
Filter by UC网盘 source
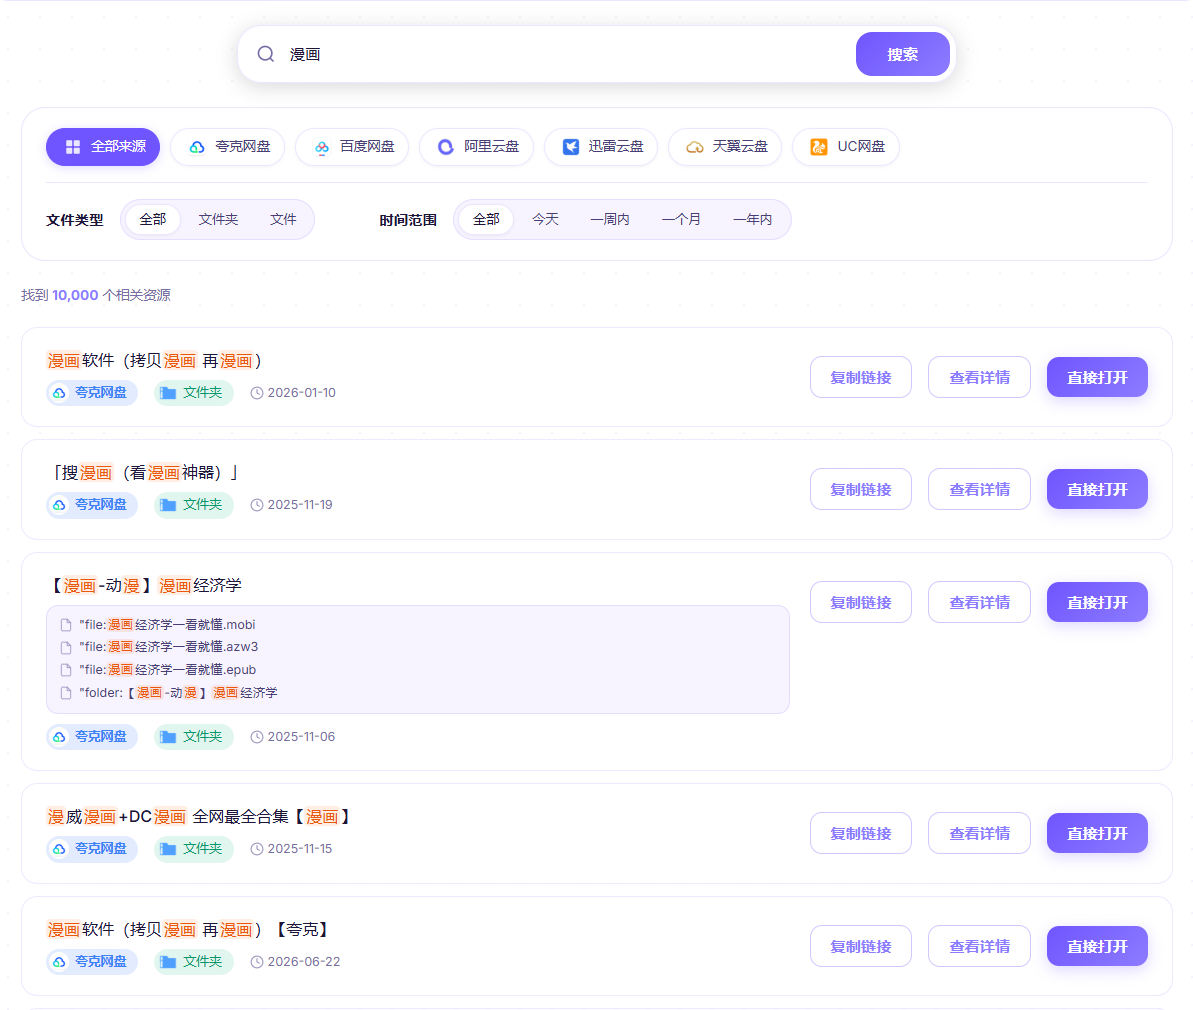pos(846,147)
